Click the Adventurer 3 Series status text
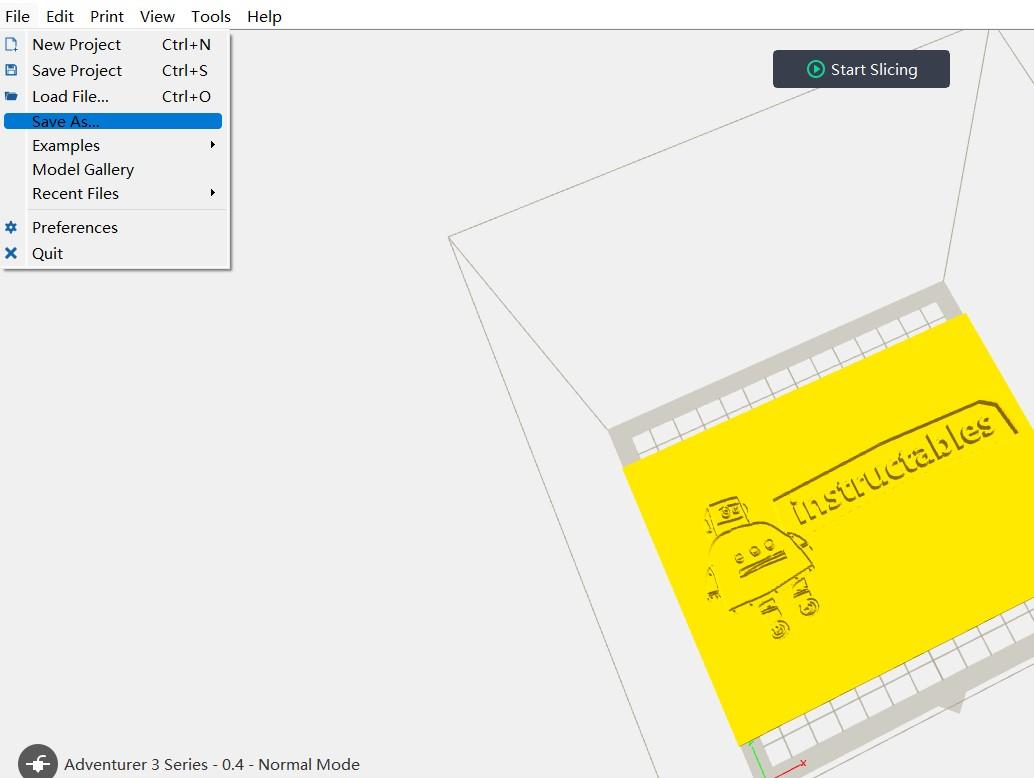Image resolution: width=1034 pixels, height=778 pixels. point(212,764)
